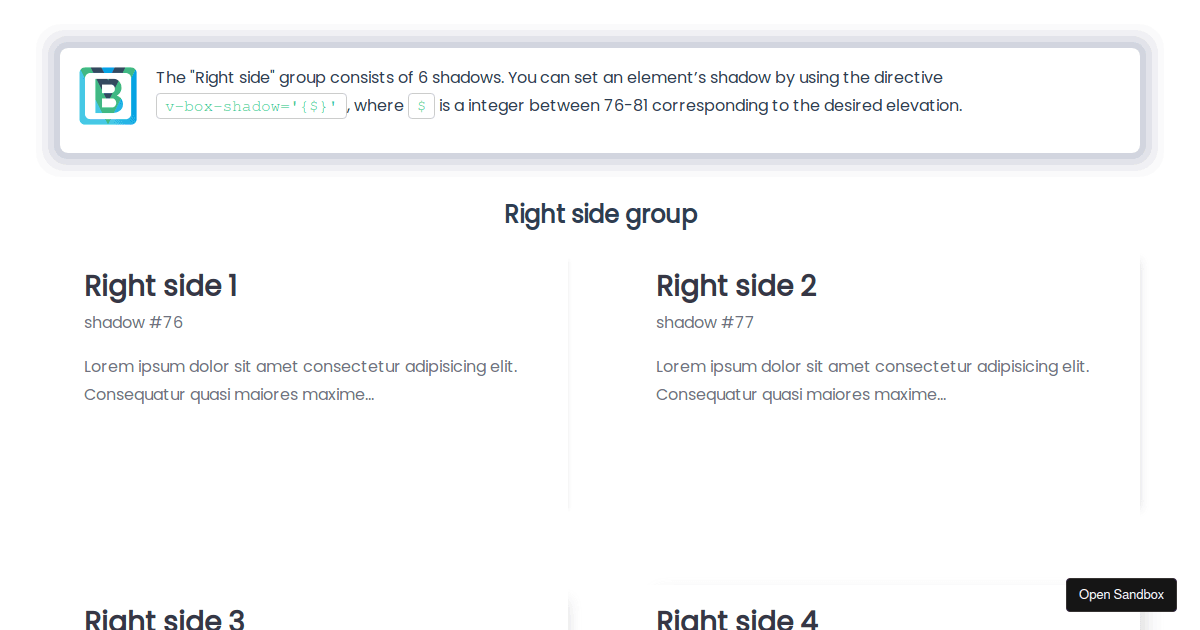The width and height of the screenshot is (1200, 630).
Task: Click the Right side group heading
Action: click(x=601, y=213)
